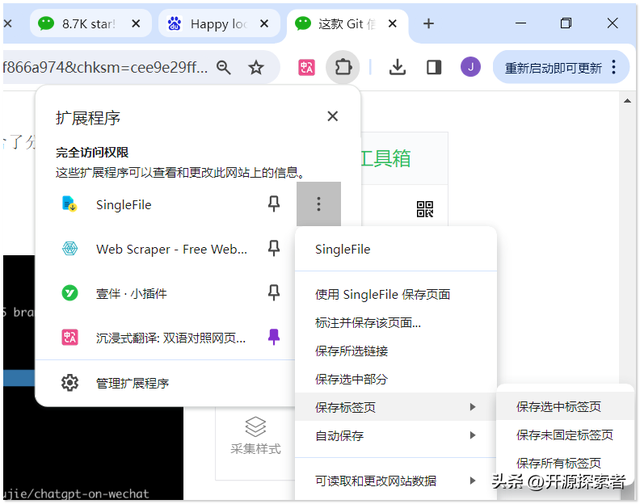Open a new tab with plus button
The image size is (640, 504).
[x=428, y=24]
